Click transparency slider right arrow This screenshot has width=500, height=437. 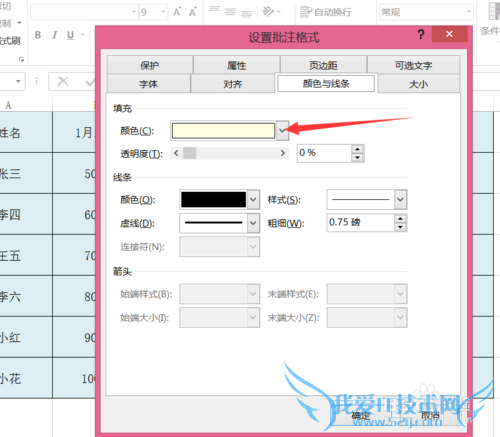click(x=283, y=153)
